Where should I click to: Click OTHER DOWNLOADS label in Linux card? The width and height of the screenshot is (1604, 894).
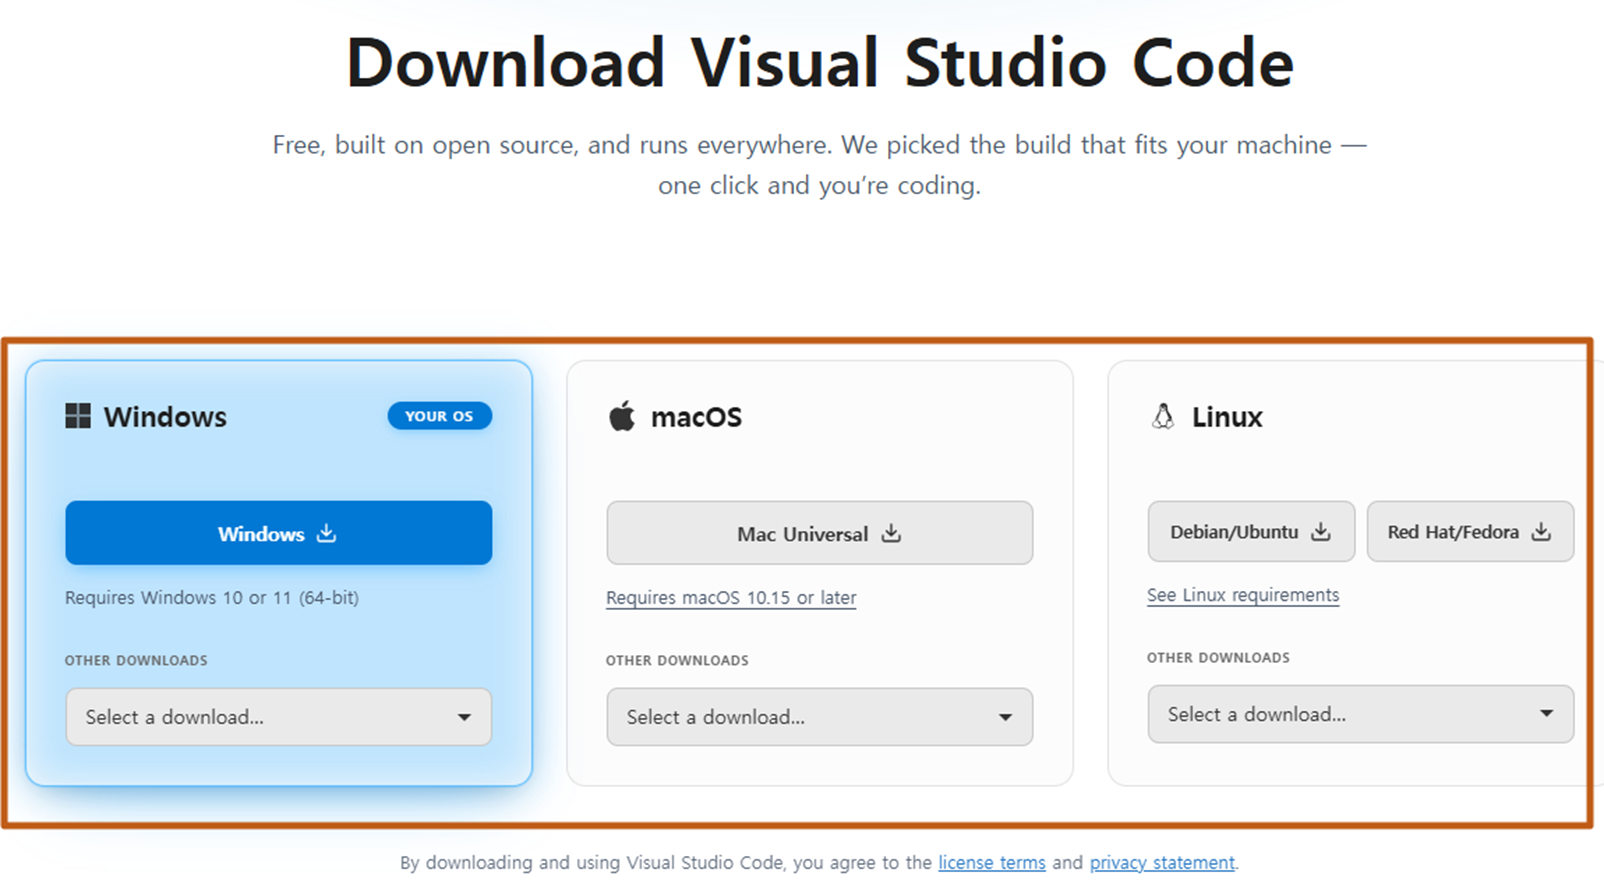coord(1218,657)
